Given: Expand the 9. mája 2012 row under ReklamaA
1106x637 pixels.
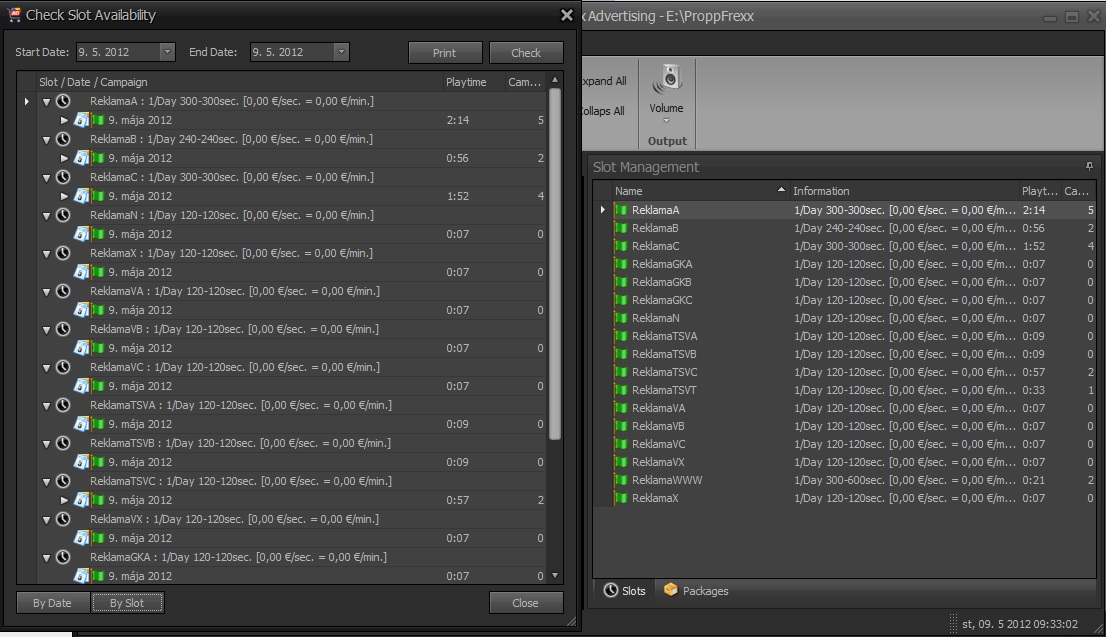Looking at the screenshot, I should click(65, 120).
